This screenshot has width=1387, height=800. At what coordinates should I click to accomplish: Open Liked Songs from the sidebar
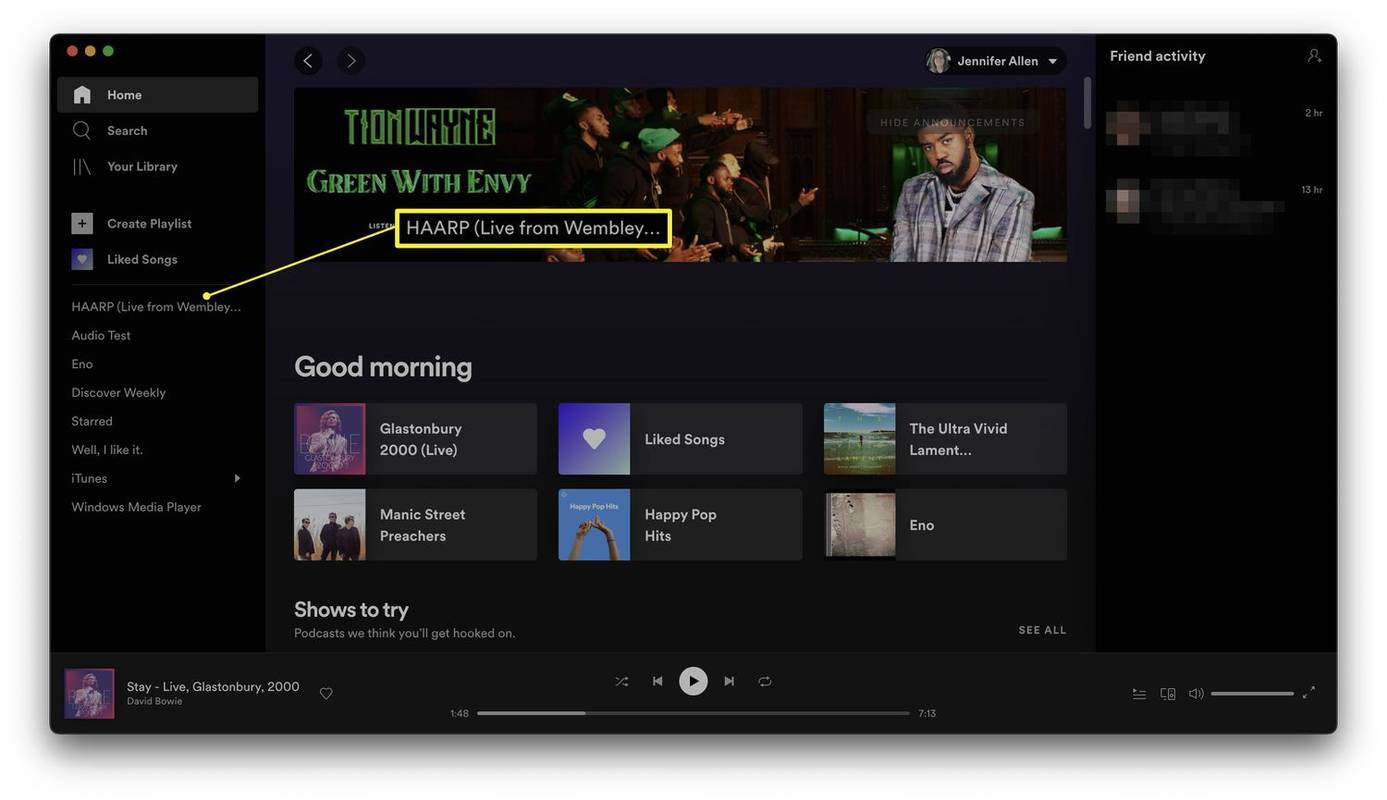point(142,260)
